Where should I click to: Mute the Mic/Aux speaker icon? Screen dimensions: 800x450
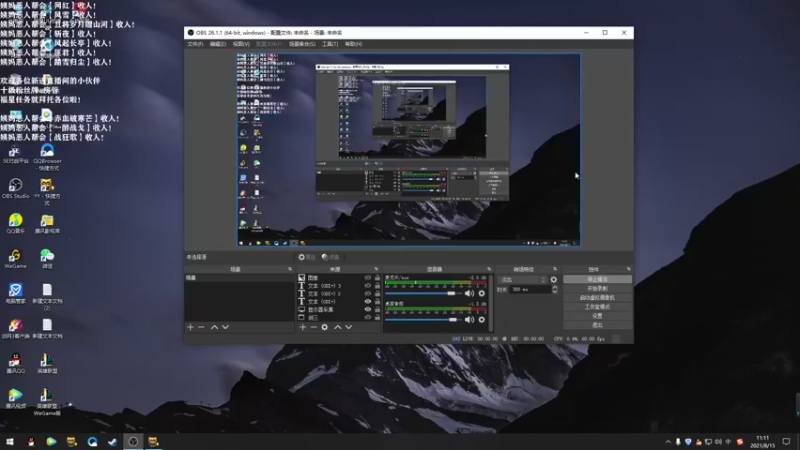pos(469,293)
